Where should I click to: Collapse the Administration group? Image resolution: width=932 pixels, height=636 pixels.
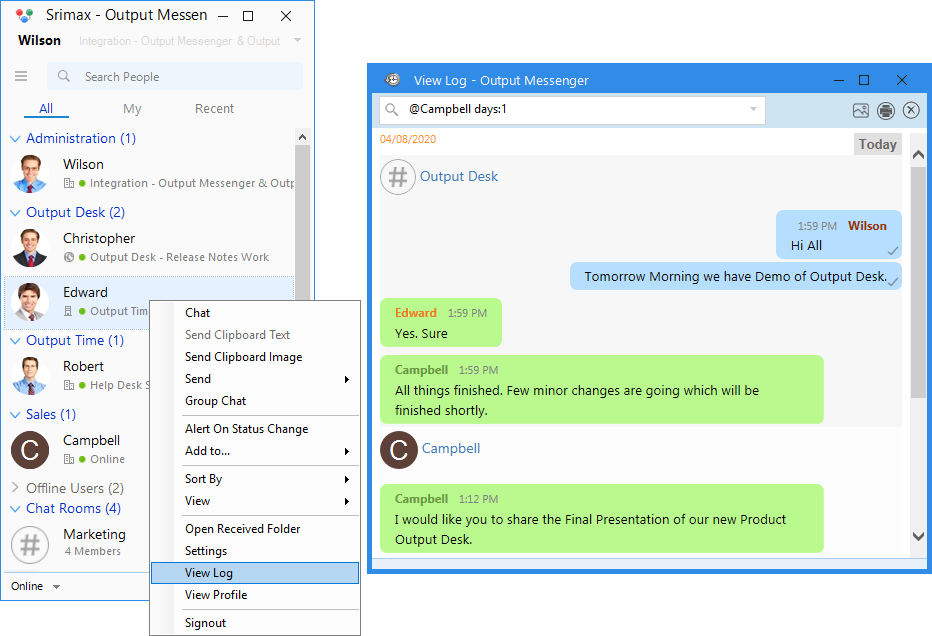point(15,139)
